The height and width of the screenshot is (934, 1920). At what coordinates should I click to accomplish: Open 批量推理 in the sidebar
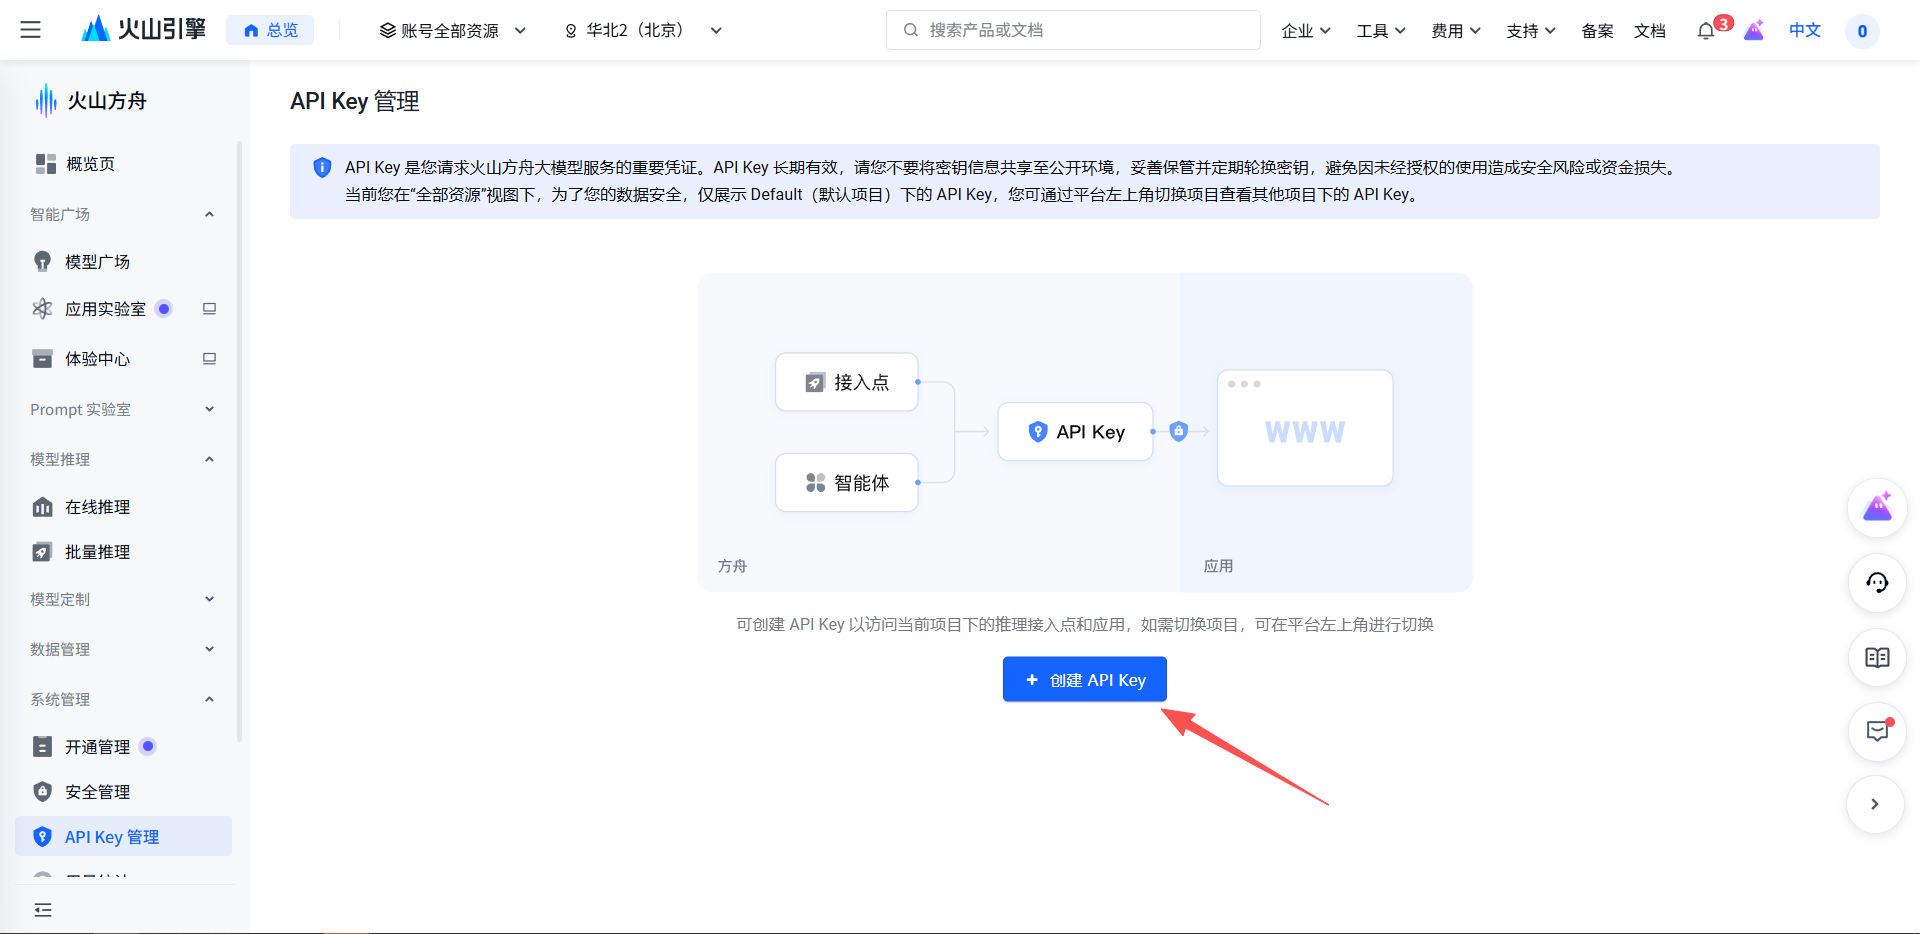[97, 552]
